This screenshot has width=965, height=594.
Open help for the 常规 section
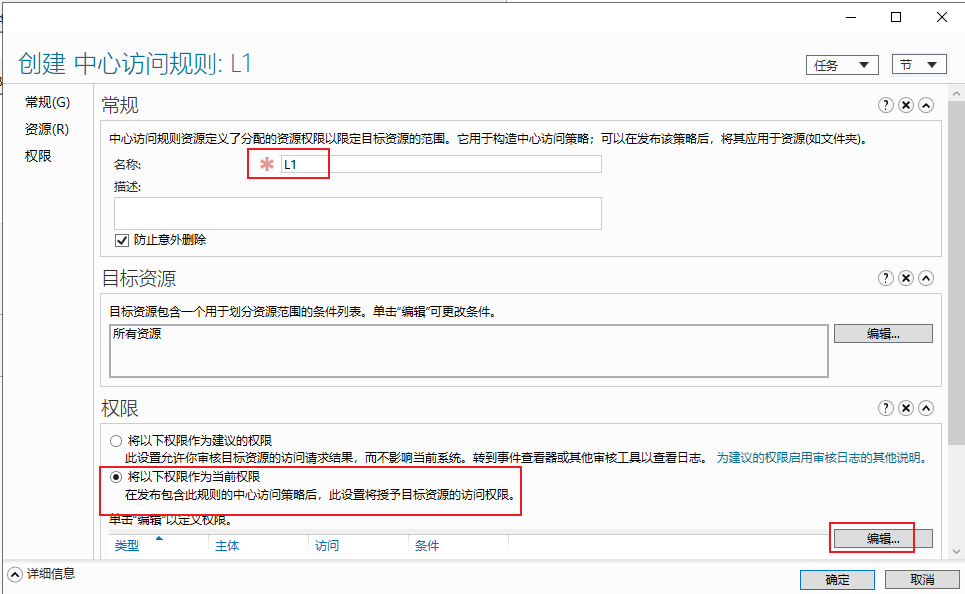click(x=885, y=105)
